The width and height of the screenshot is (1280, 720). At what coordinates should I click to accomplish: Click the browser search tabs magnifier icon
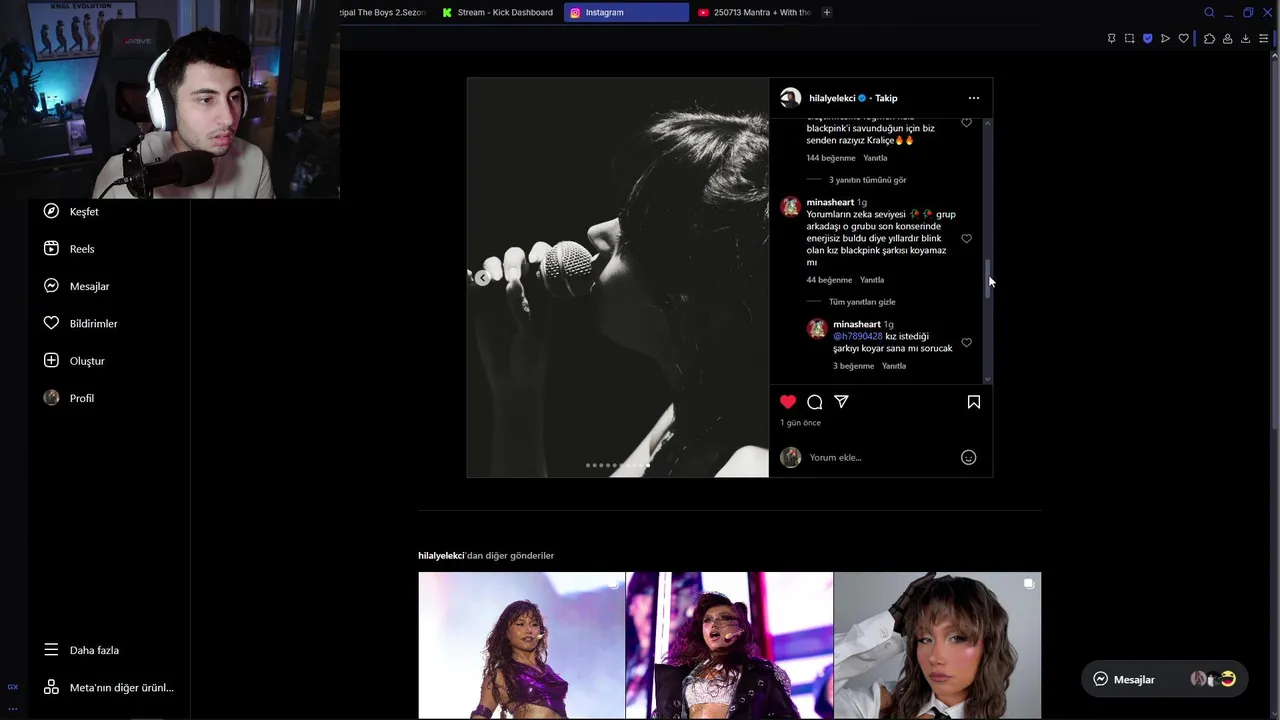(x=1209, y=12)
